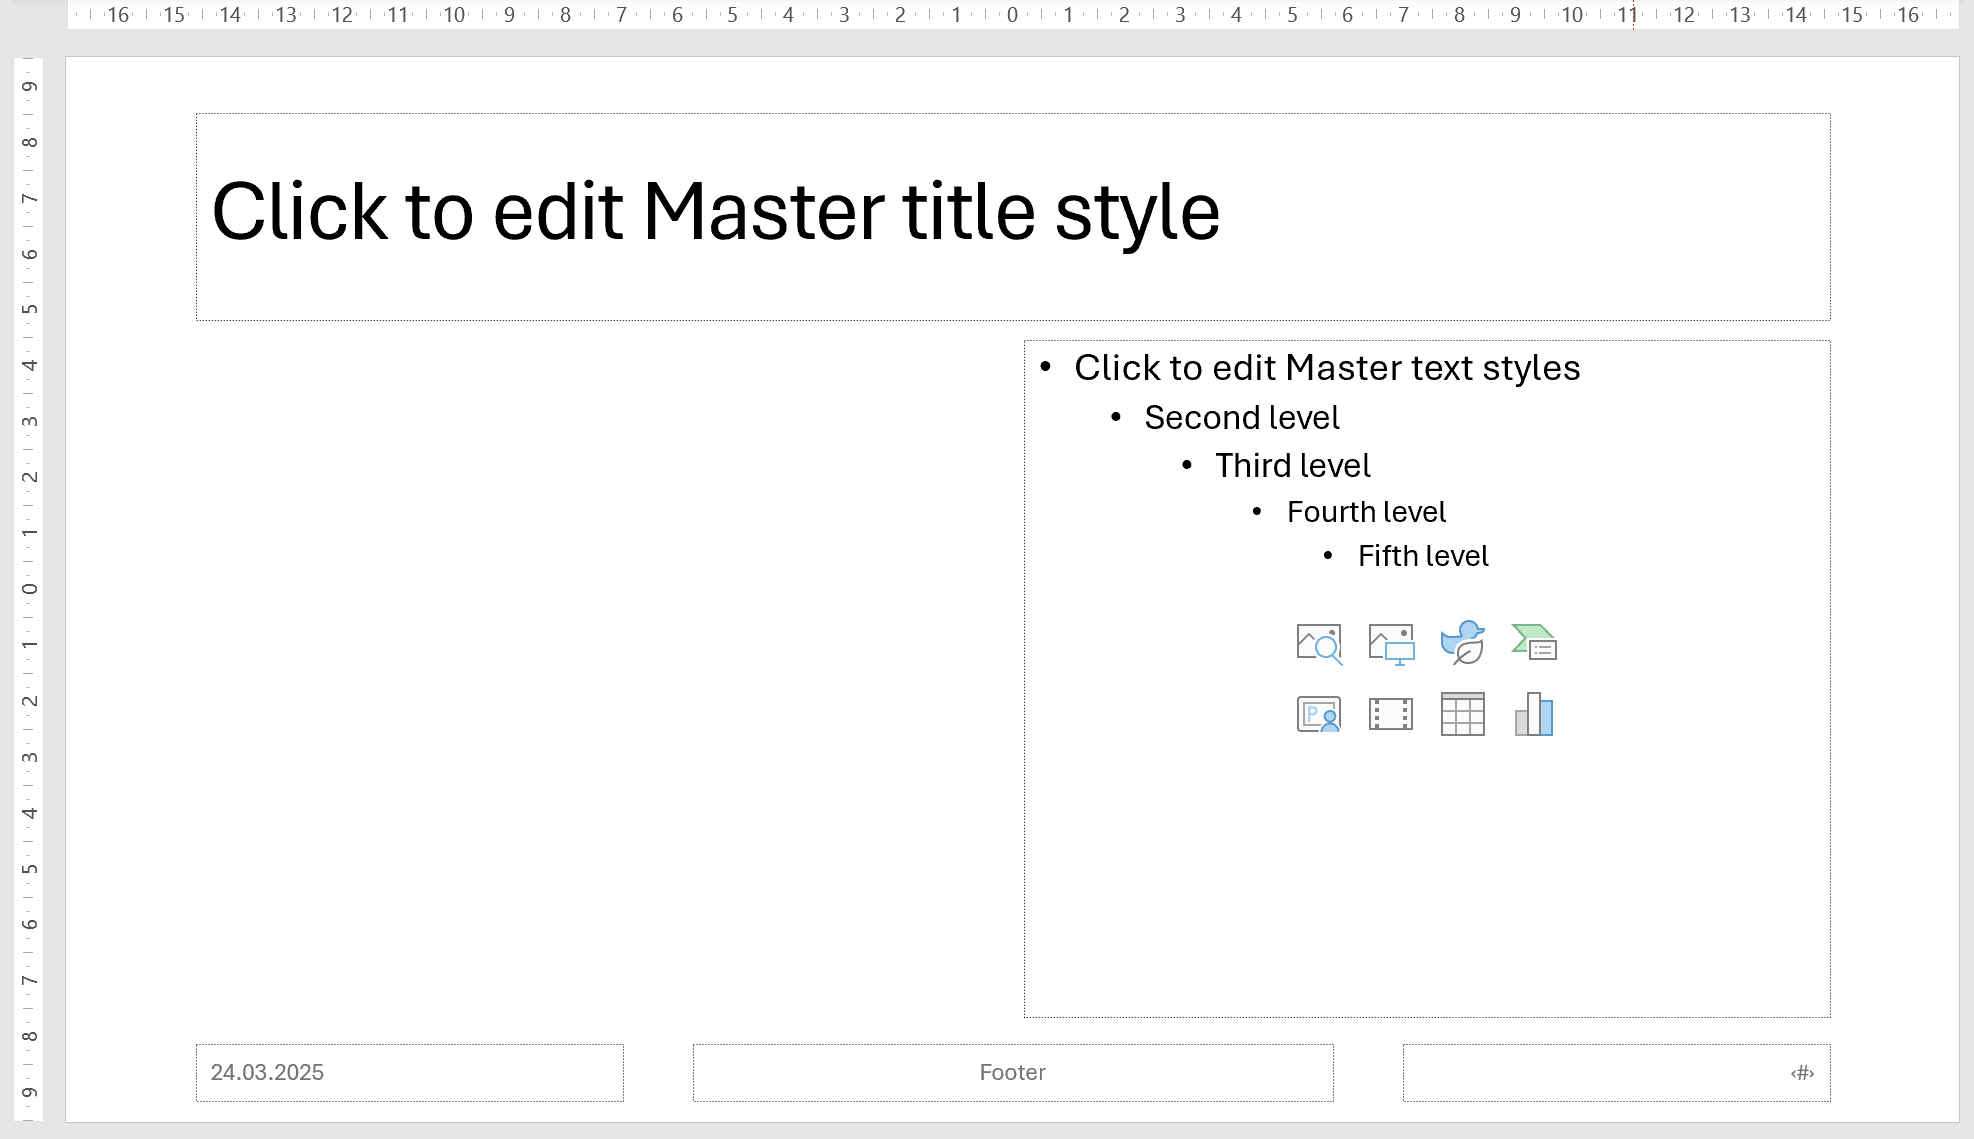Image resolution: width=1974 pixels, height=1139 pixels.
Task: Click the Insert Video filmstrip icon
Action: 1390,715
